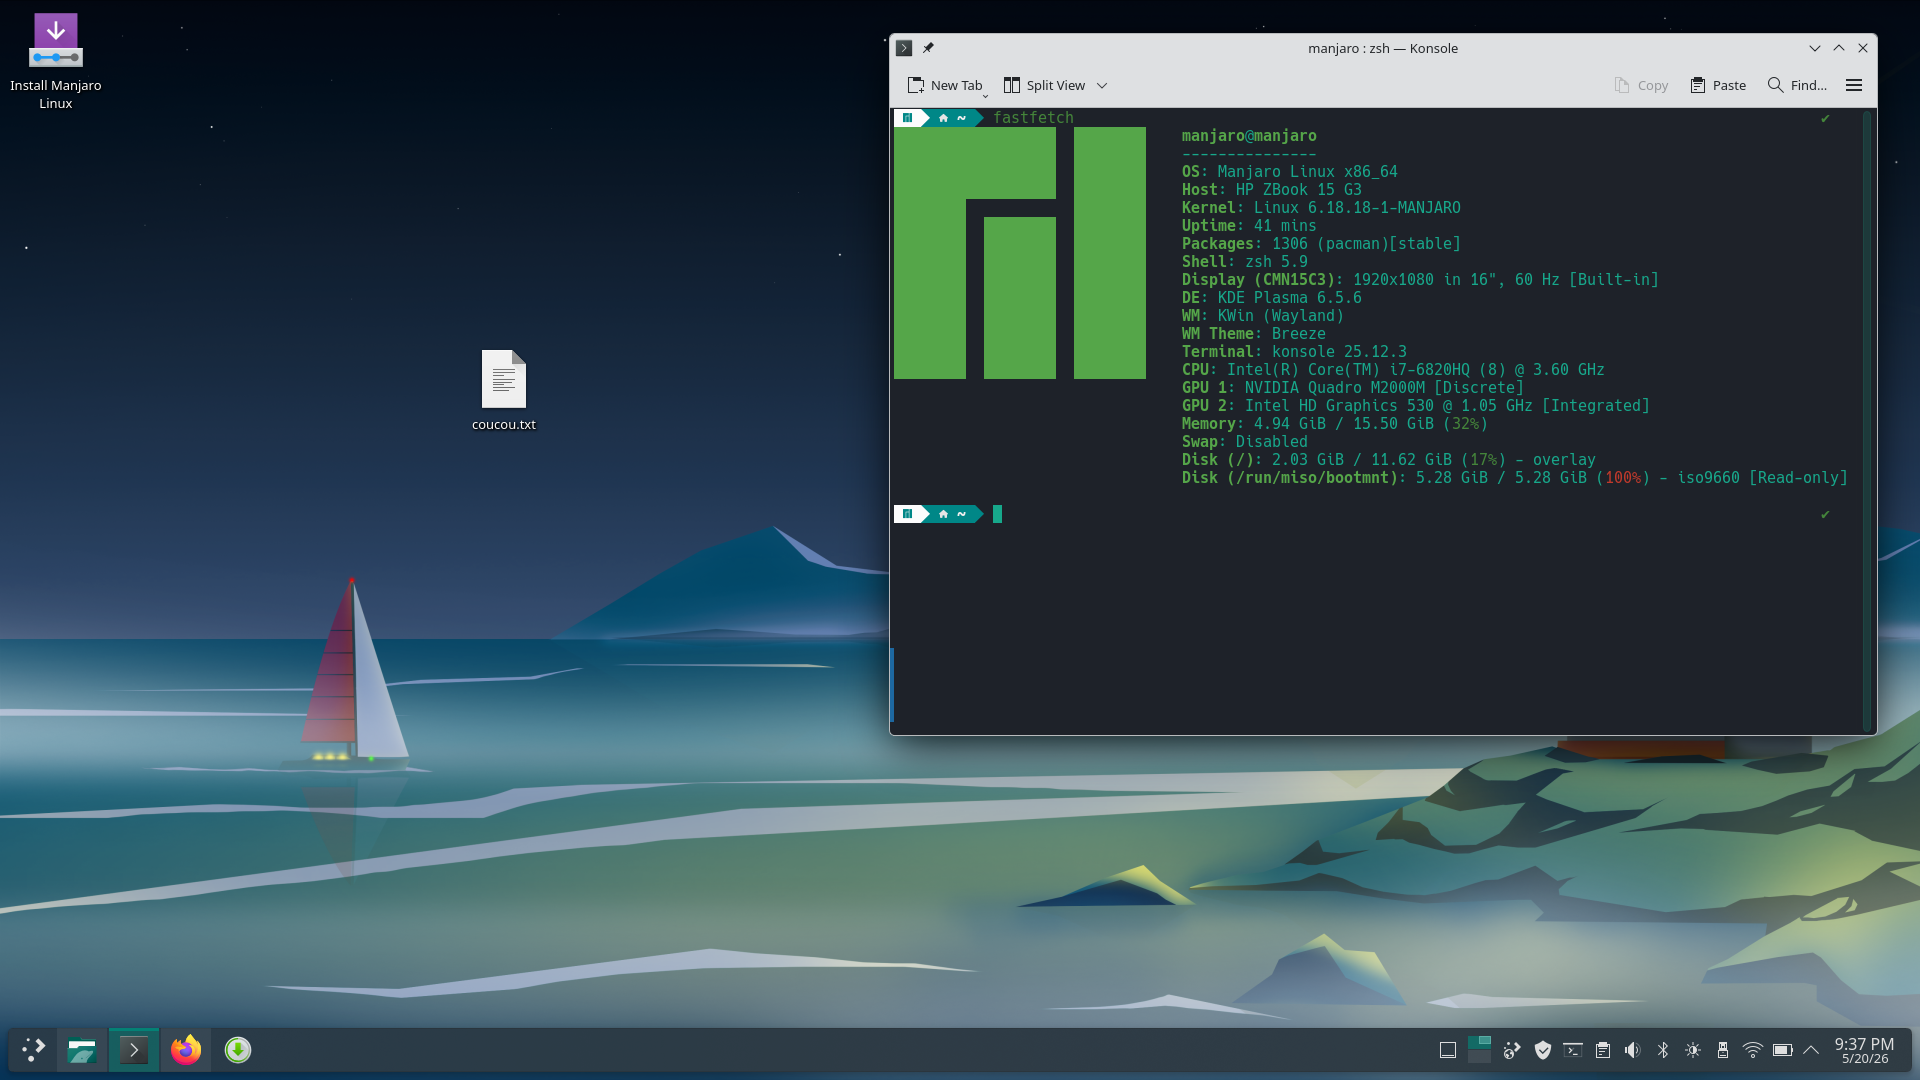Click the Copy button in Konsole toolbar

1641,86
